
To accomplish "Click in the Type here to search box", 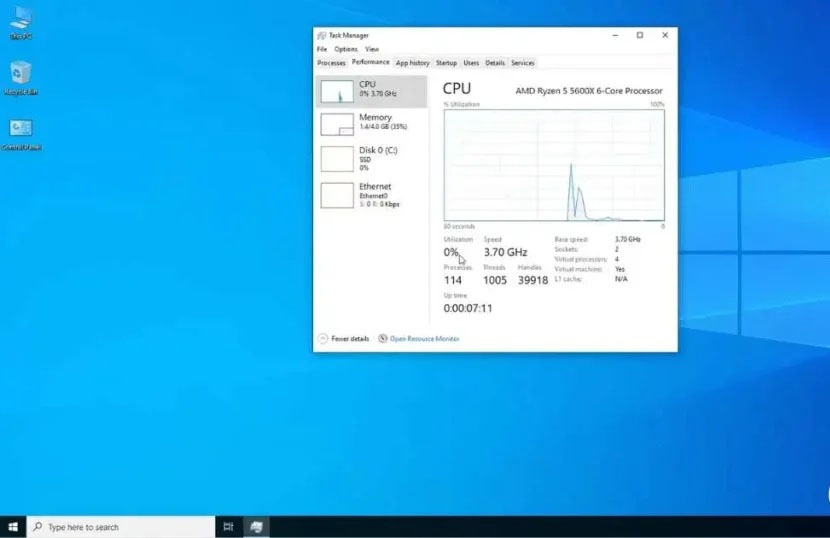I will (x=121, y=527).
